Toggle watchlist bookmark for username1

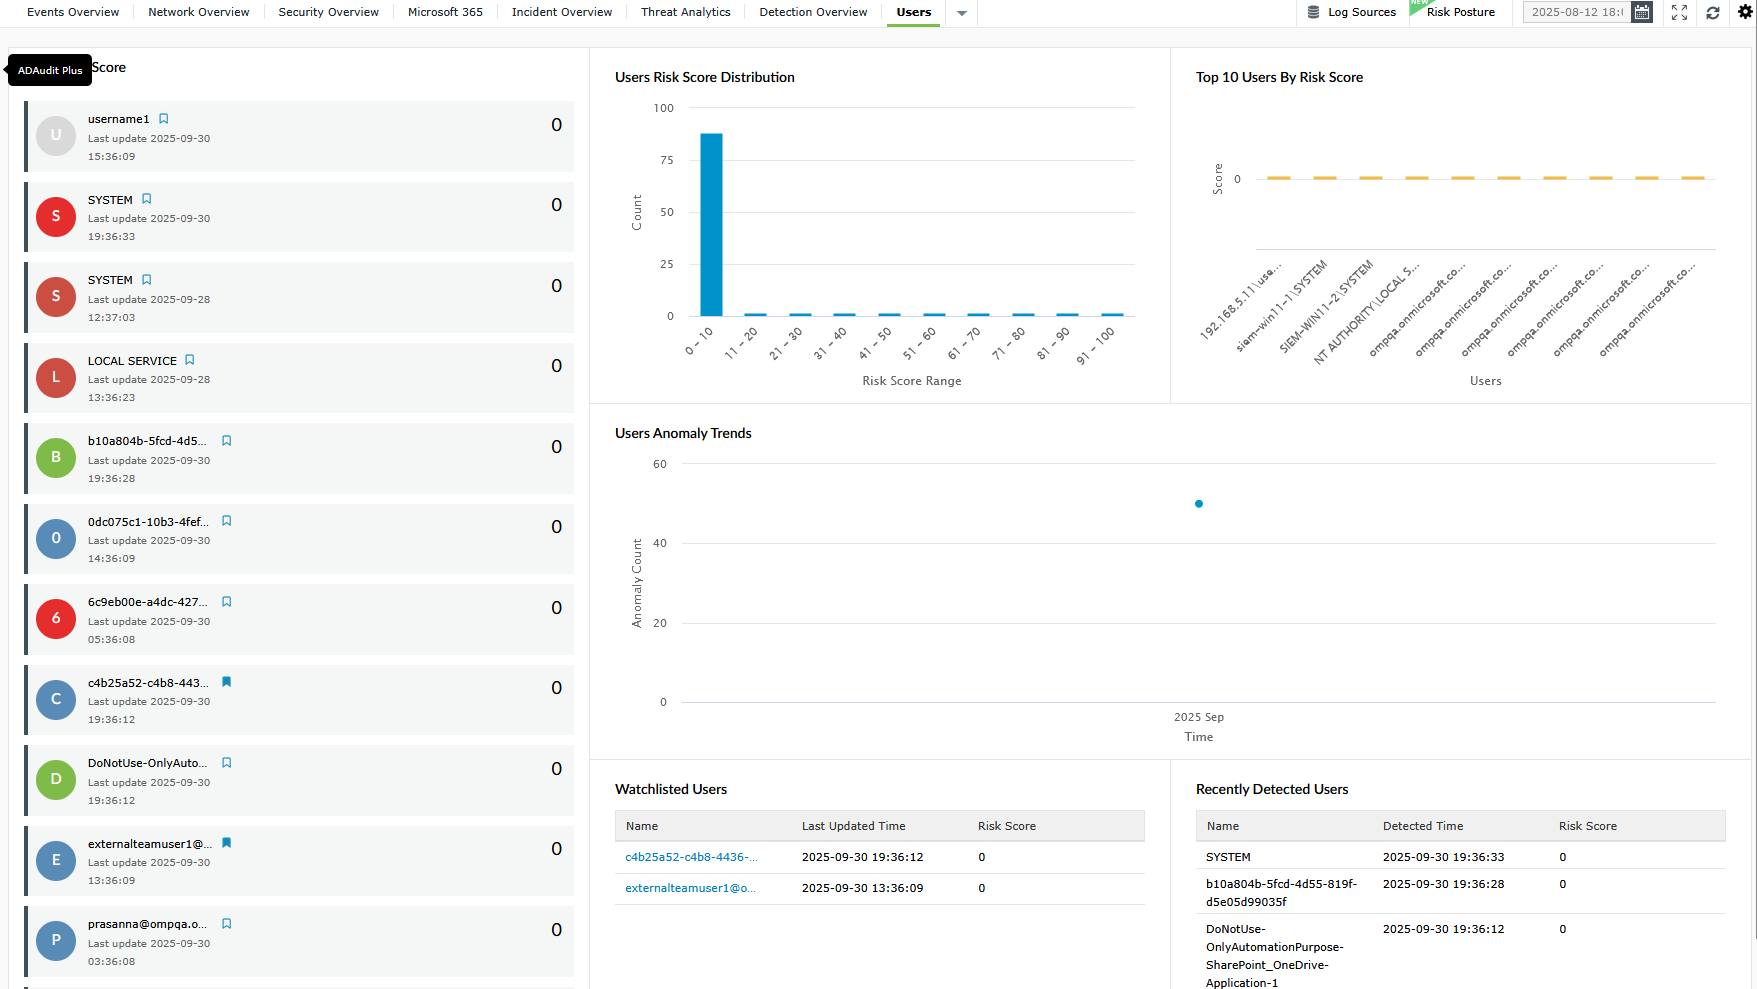click(164, 119)
